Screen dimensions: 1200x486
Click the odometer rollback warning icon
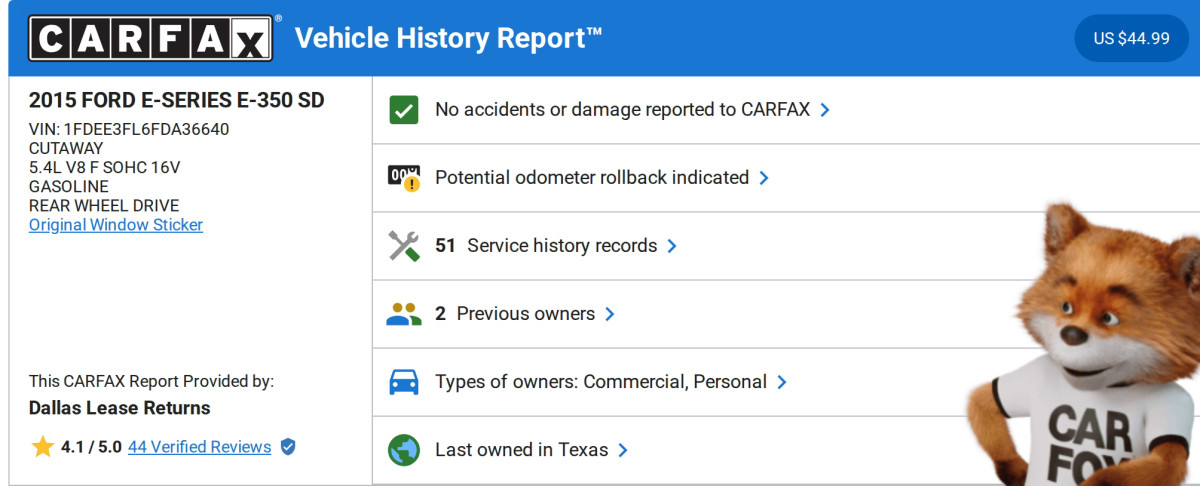404,178
